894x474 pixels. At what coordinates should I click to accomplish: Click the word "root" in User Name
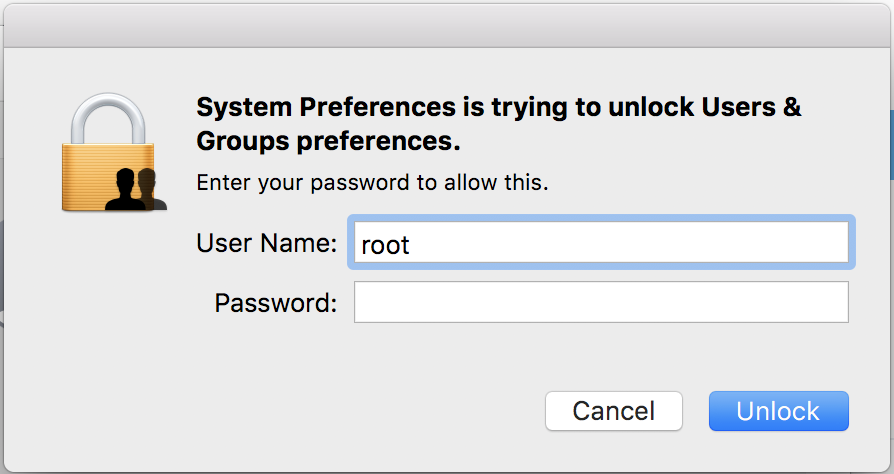(385, 244)
